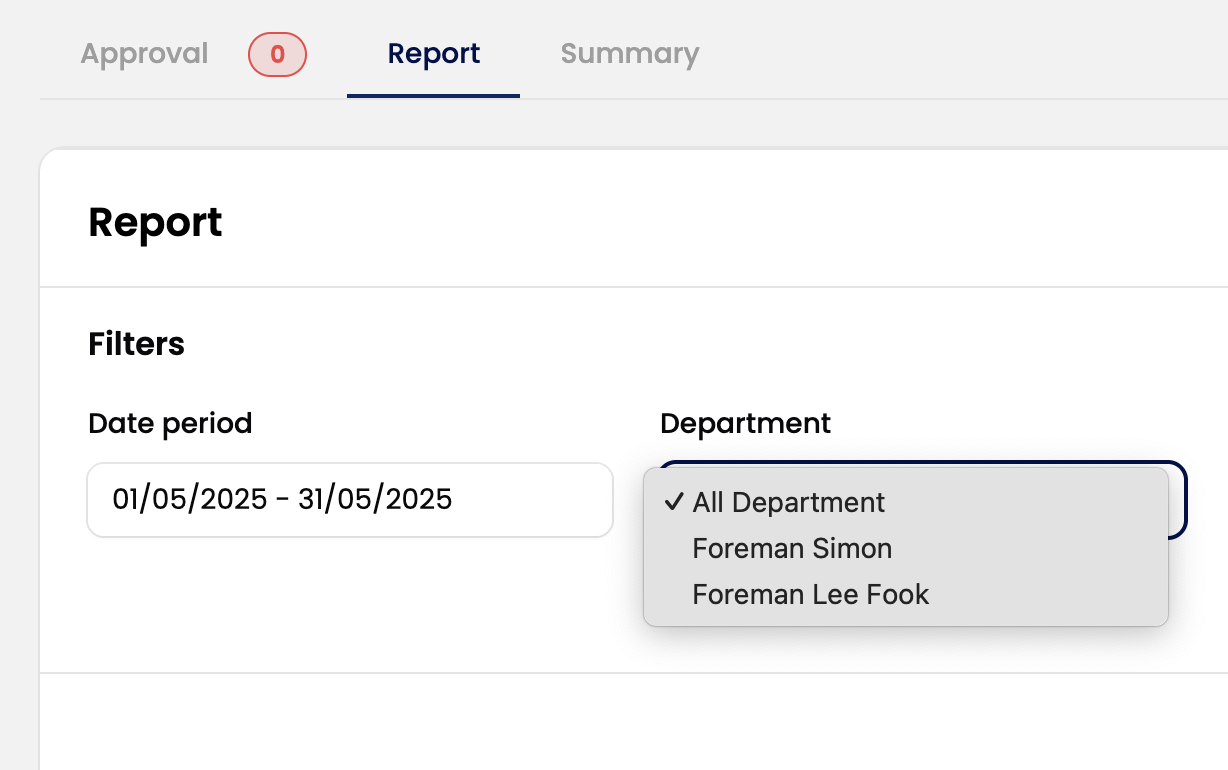
Task: Click the 31/05/2025 end date text
Action: coord(375,499)
